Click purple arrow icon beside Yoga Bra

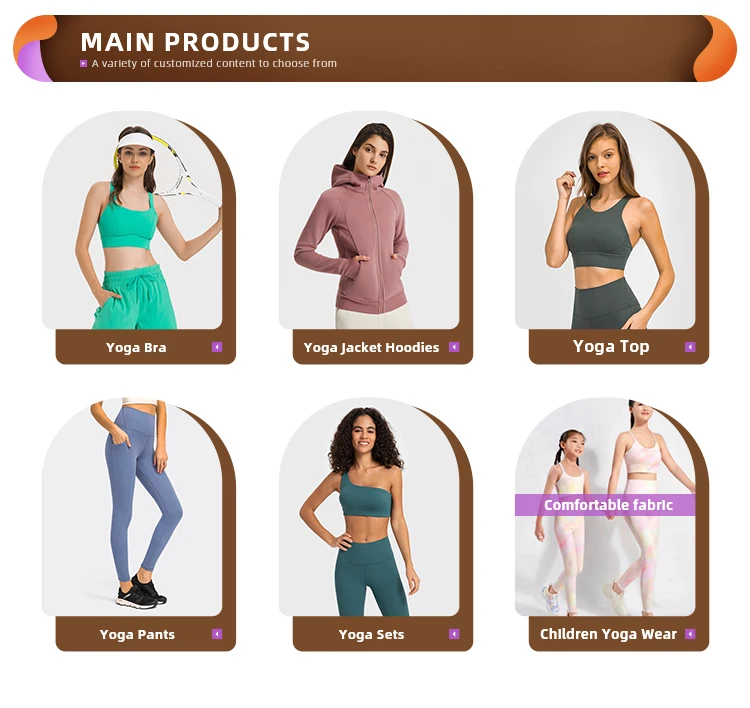click(x=217, y=347)
